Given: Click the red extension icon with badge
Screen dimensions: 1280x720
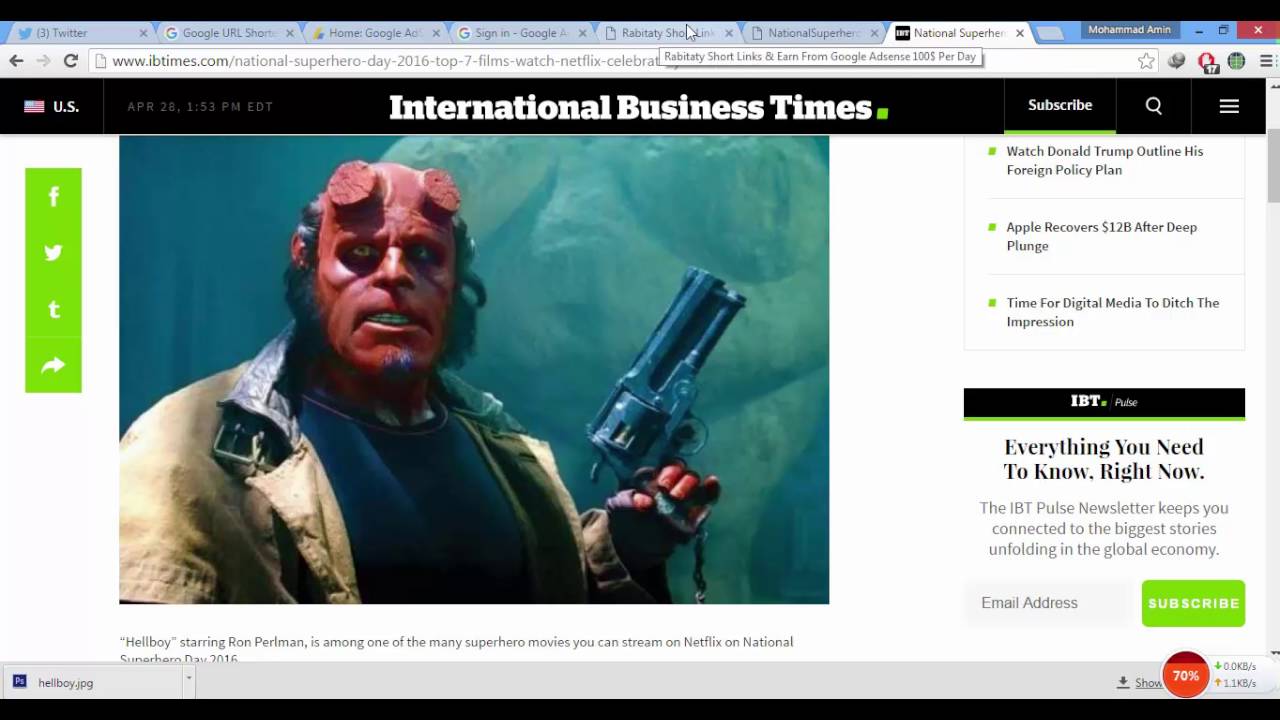Looking at the screenshot, I should (1207, 62).
